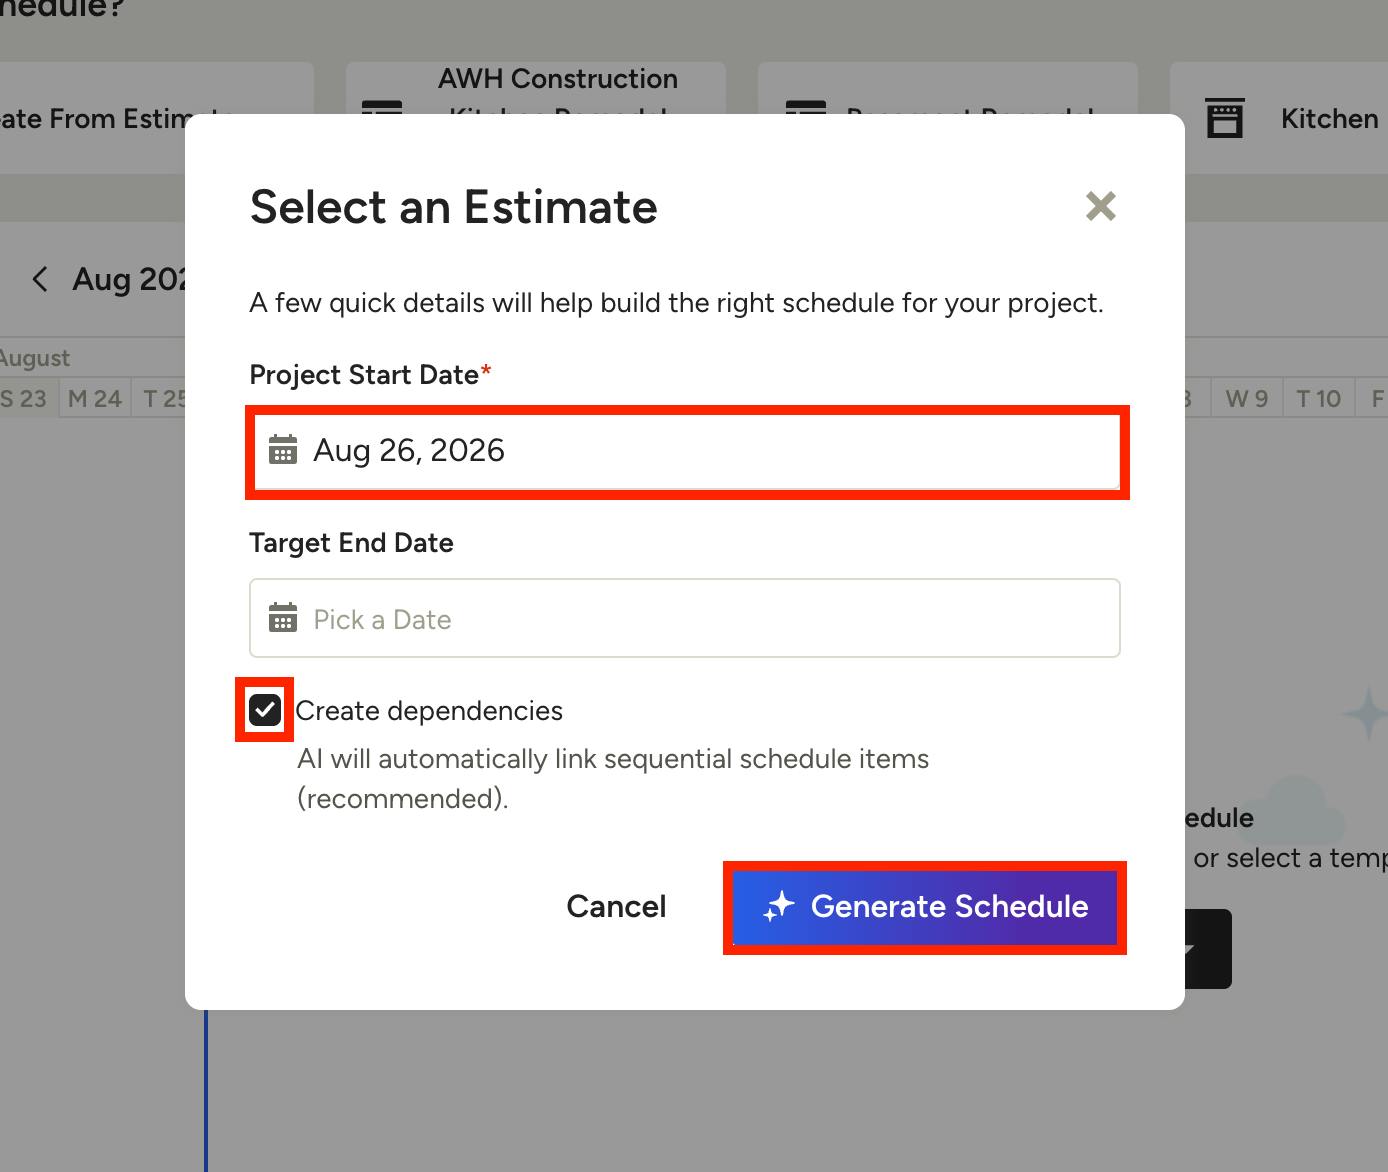
Task: Click Generate Schedule button
Action: [925, 907]
